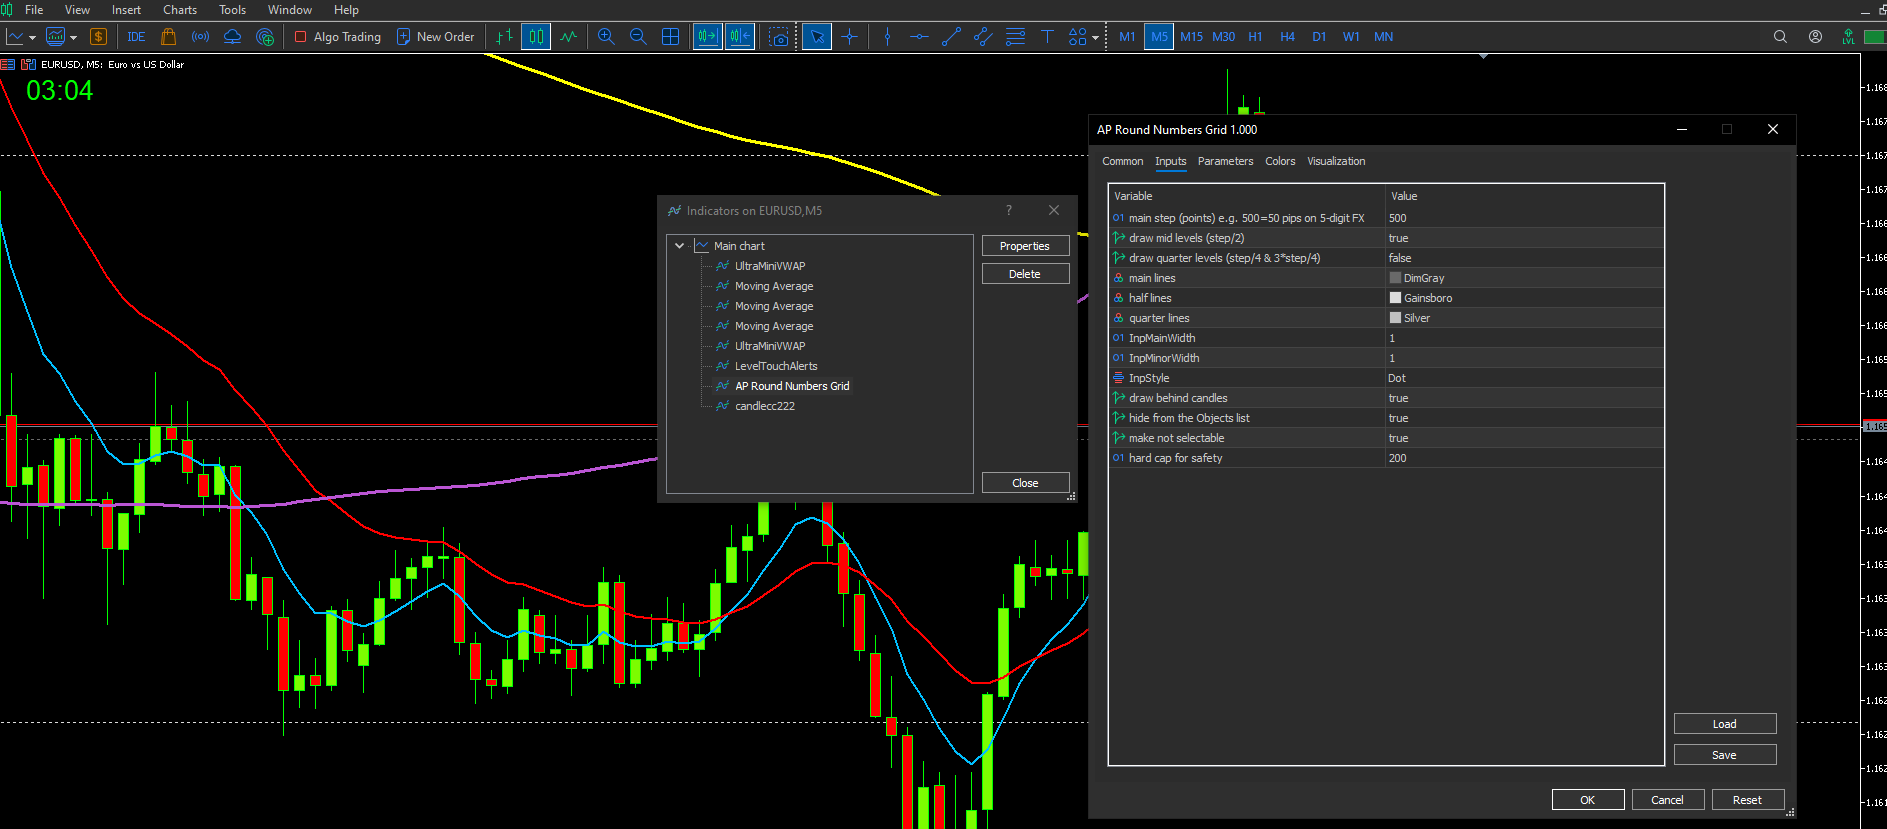Switch chart to line chart view
The image size is (1887, 829).
pyautogui.click(x=569, y=37)
